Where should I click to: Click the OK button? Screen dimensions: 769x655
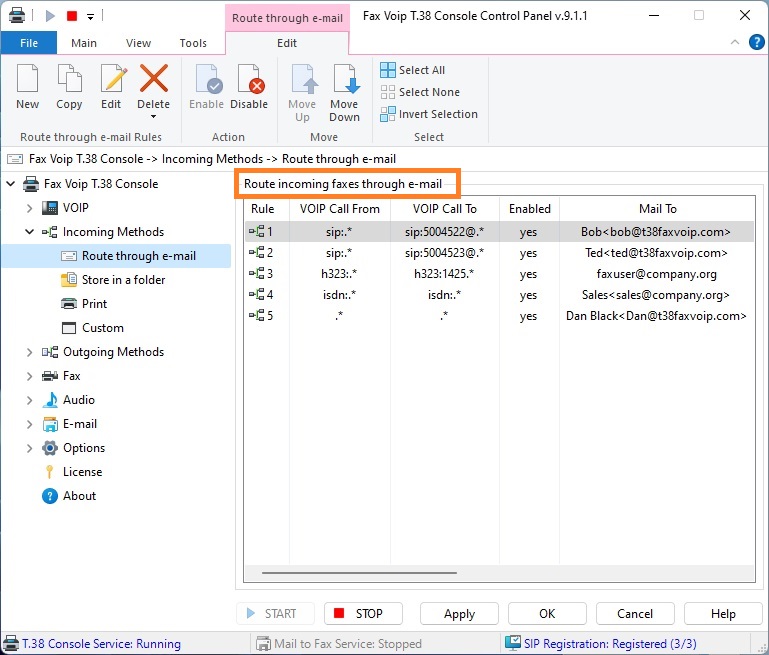tap(547, 614)
